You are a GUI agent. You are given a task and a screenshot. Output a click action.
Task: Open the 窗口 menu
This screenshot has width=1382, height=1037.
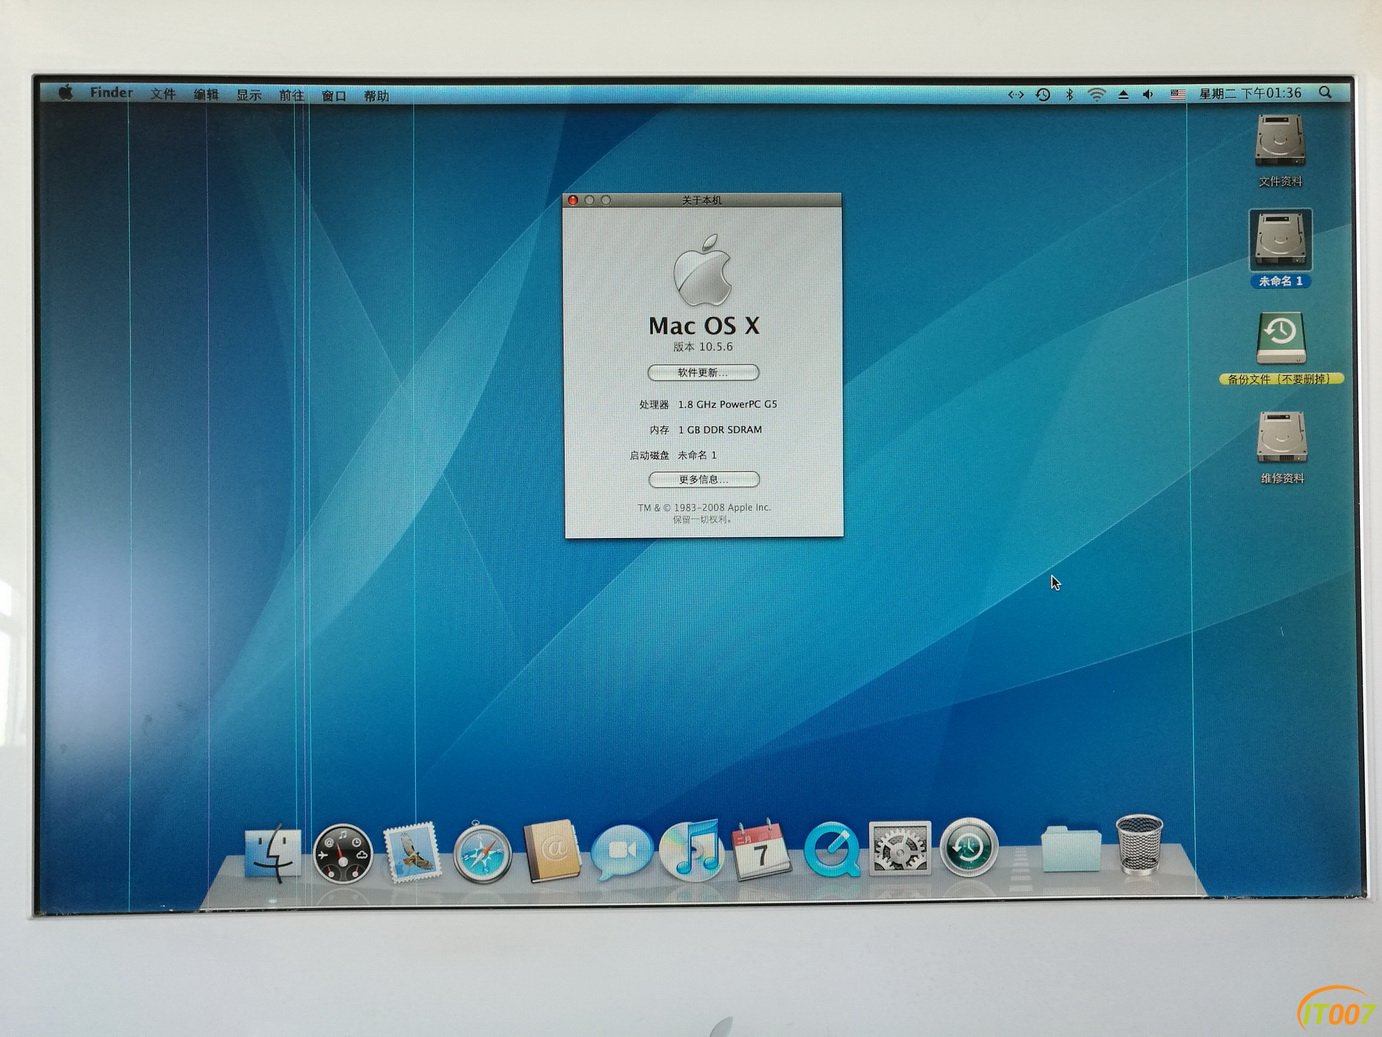point(334,96)
